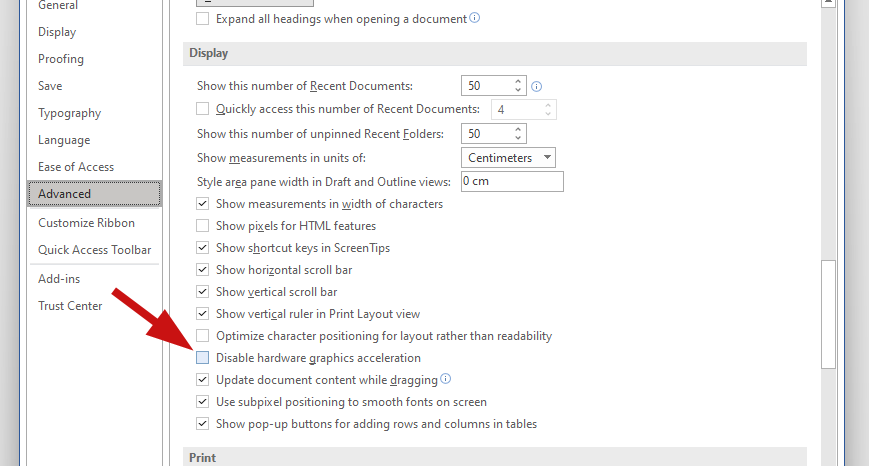
Task: Uncheck Show pop-up buttons for adding rows
Action: 202,424
